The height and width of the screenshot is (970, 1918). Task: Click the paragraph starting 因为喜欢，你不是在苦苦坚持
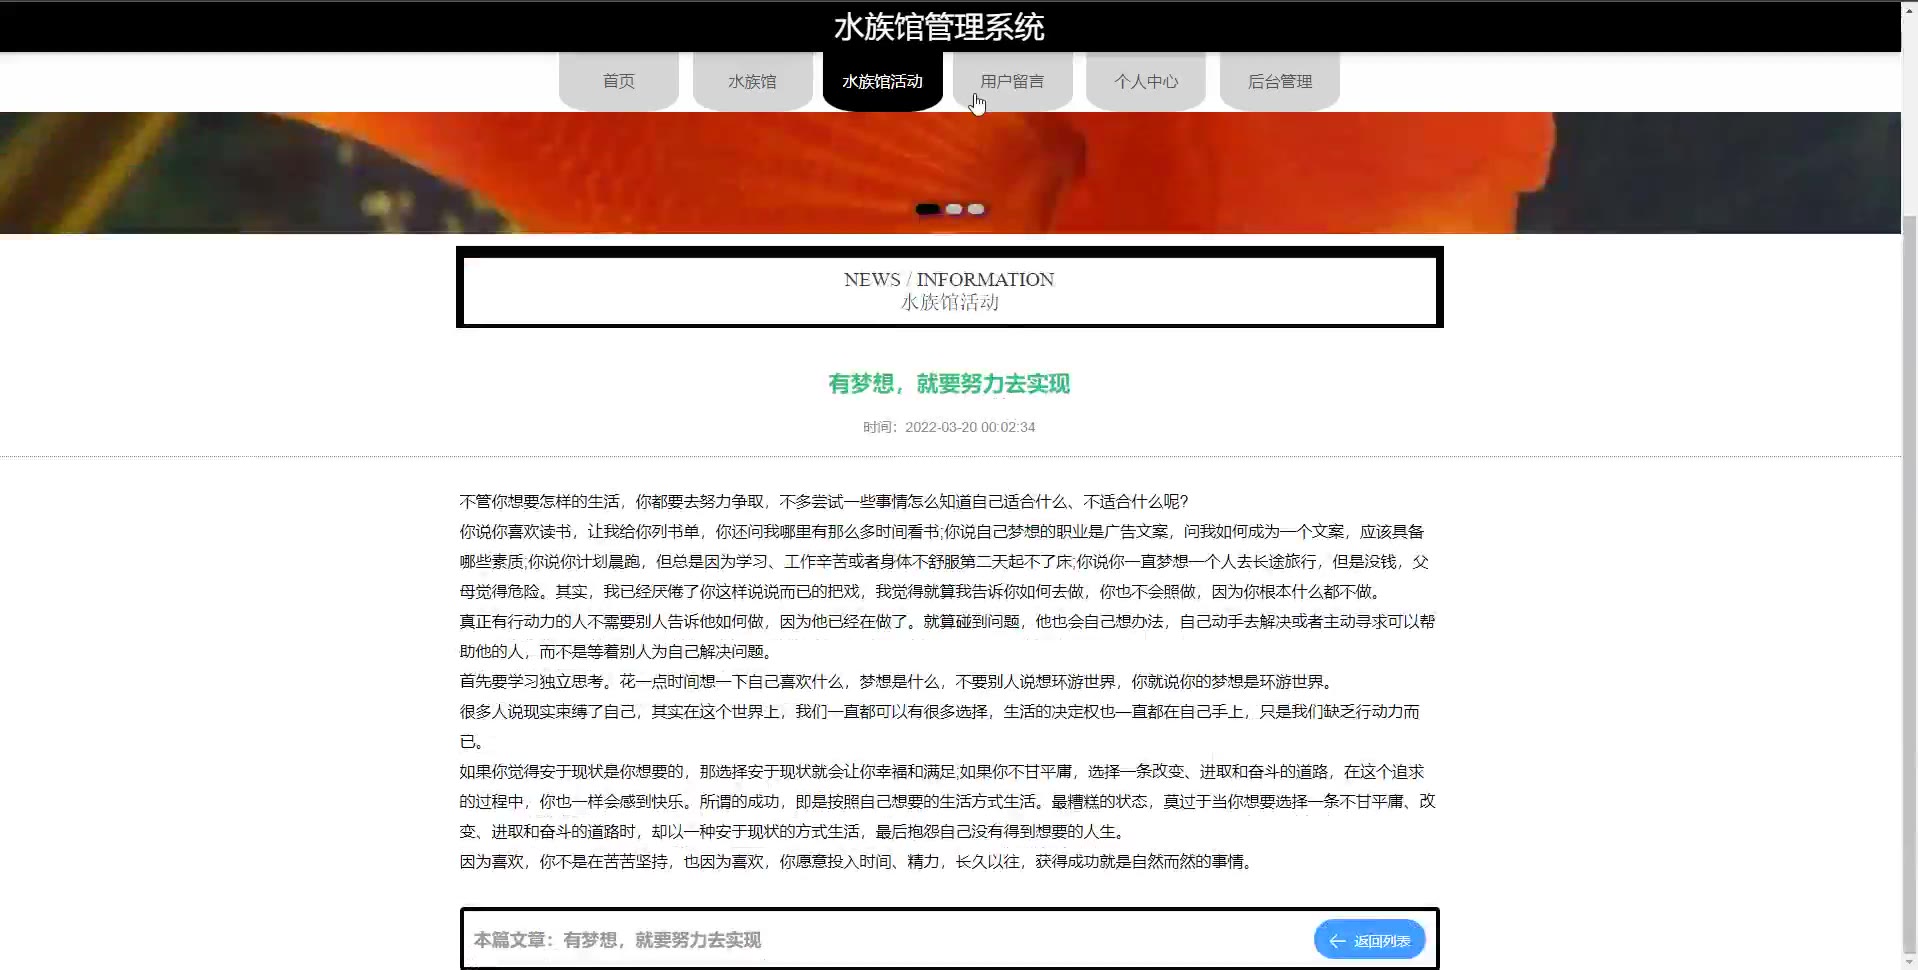click(x=856, y=862)
